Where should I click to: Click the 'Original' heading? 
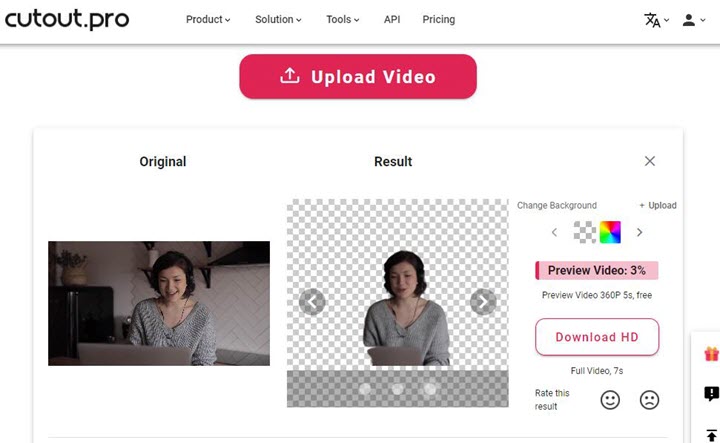163,162
